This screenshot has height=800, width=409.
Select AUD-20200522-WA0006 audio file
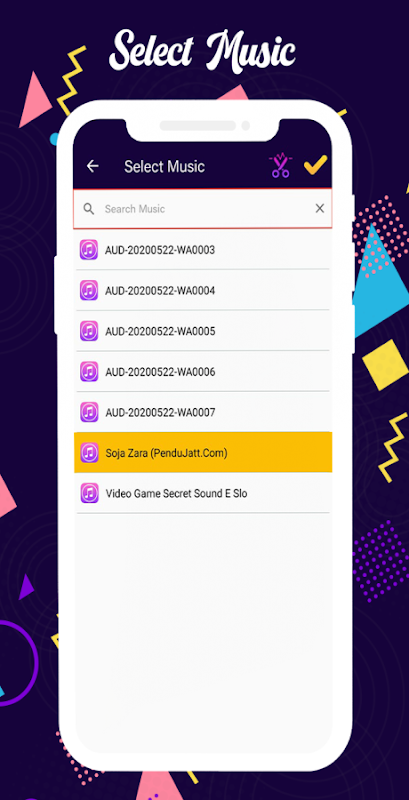(203, 371)
